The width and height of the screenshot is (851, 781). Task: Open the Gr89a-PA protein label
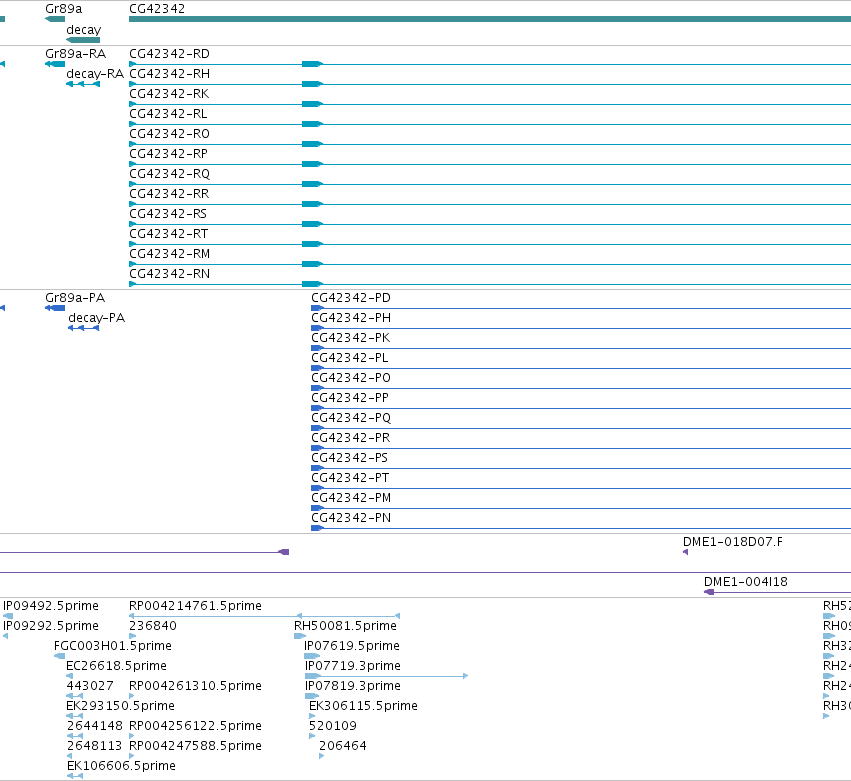(75, 298)
